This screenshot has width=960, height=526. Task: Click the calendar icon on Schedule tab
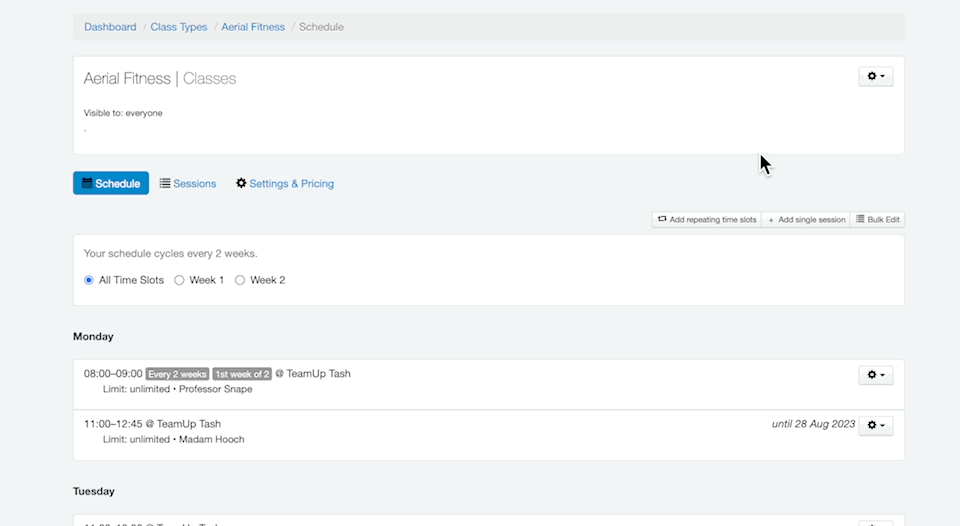tap(87, 184)
